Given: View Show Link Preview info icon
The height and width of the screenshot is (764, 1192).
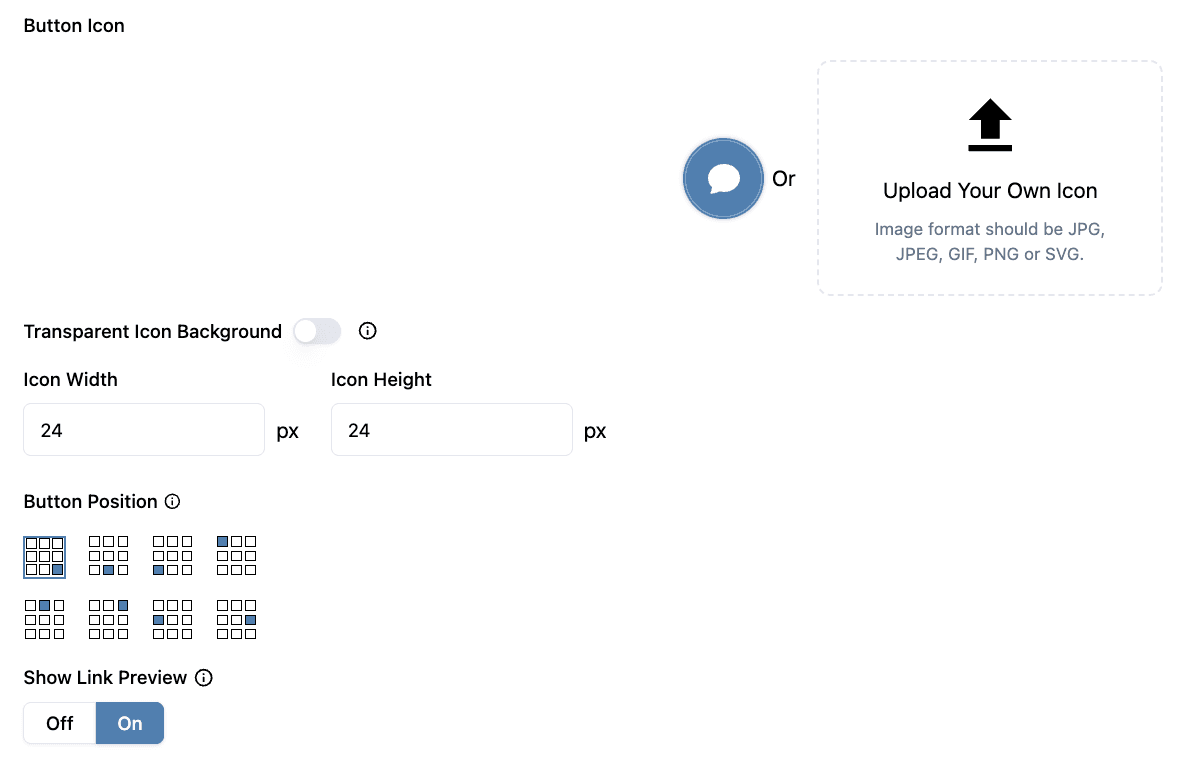Looking at the screenshot, I should pos(204,677).
